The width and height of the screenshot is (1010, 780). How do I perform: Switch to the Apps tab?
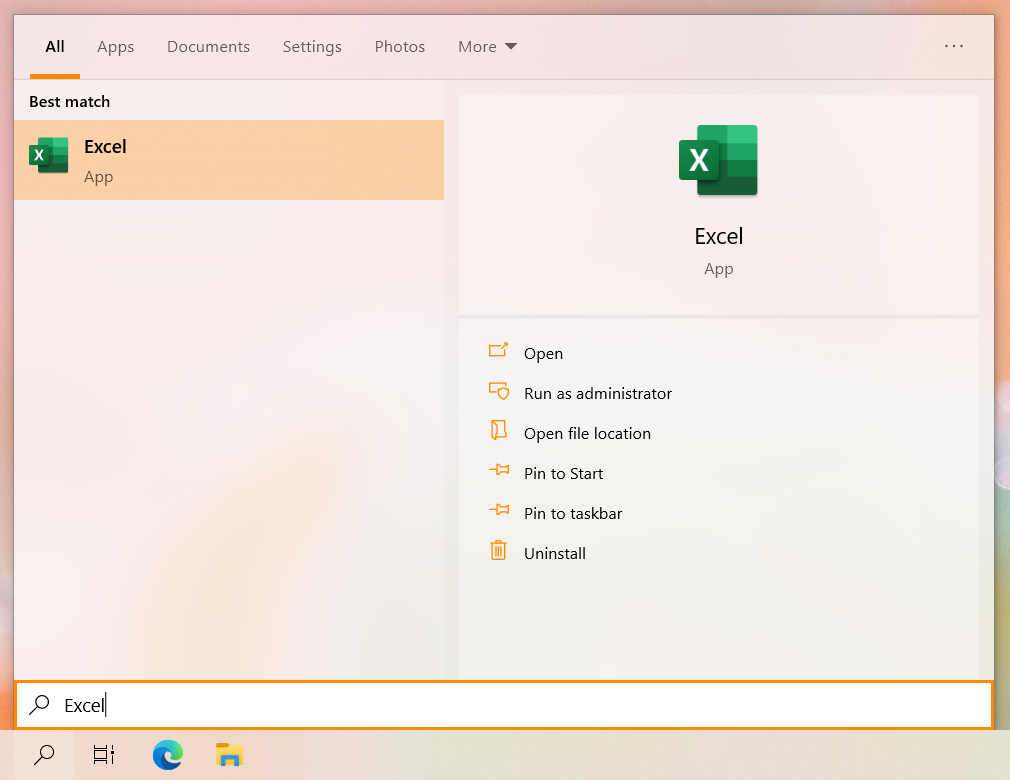115,47
